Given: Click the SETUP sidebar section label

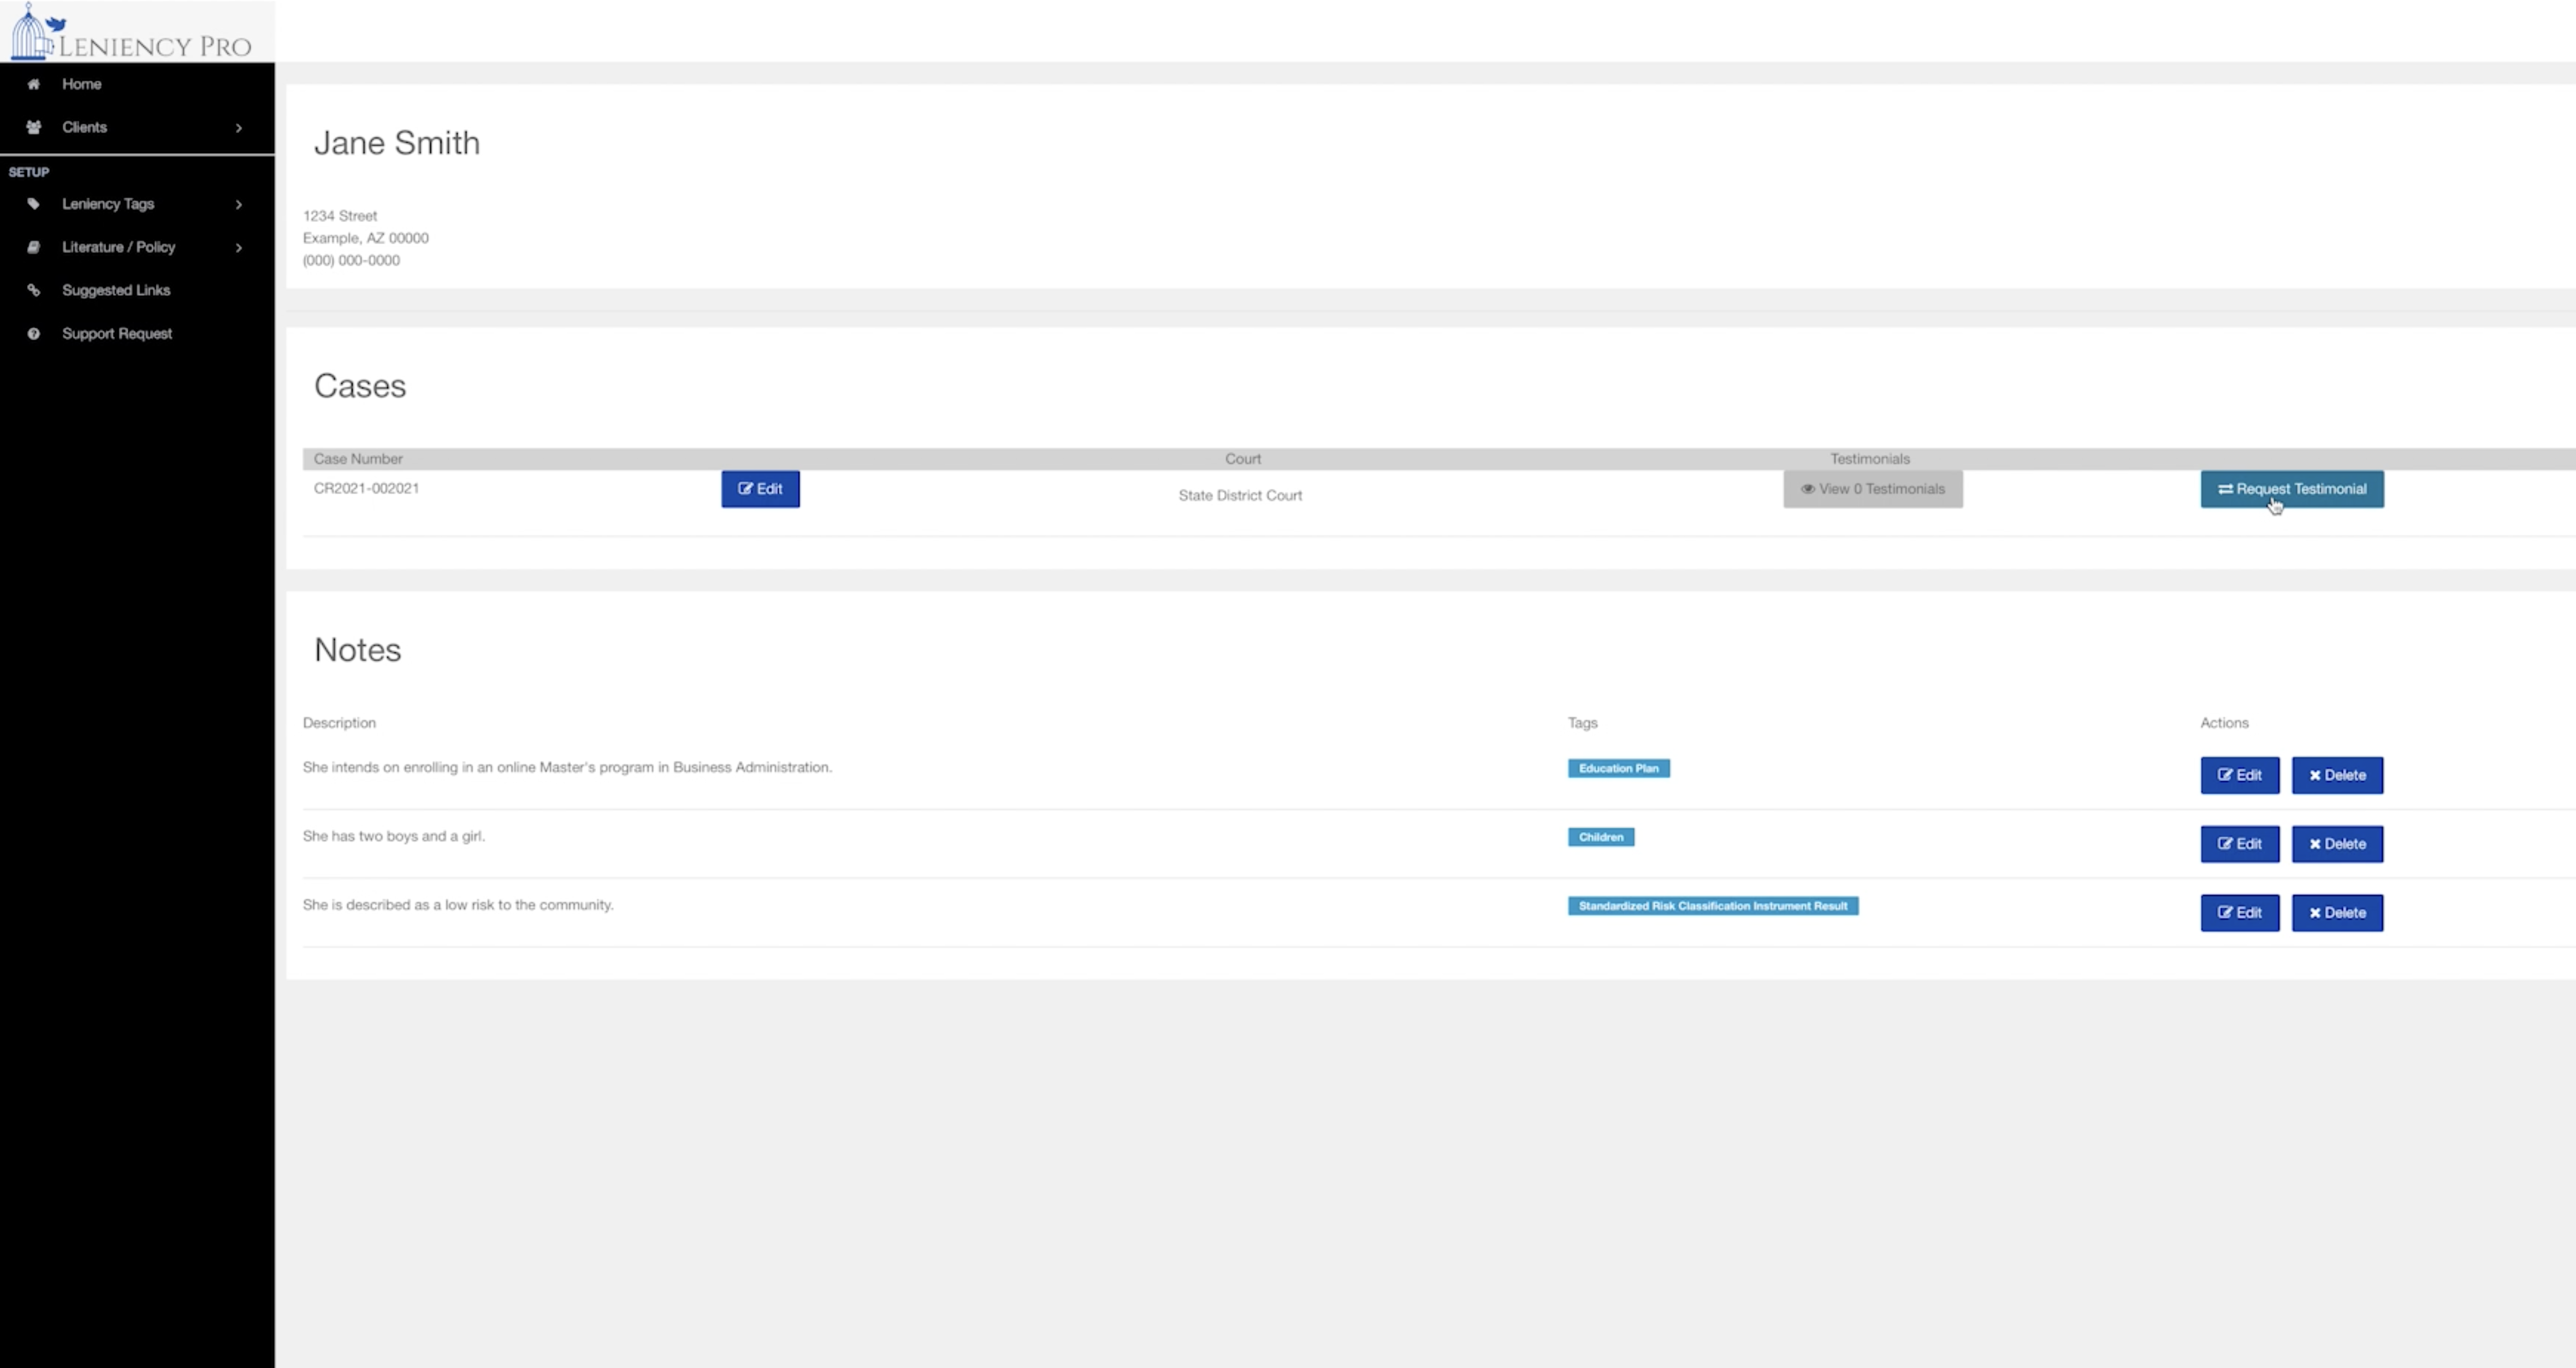Looking at the screenshot, I should click(29, 172).
